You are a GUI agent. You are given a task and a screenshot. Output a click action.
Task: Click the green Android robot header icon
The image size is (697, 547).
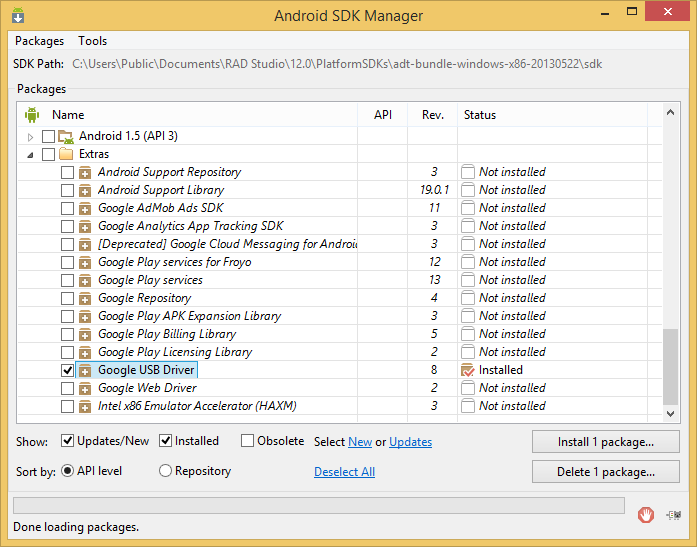coord(32,115)
